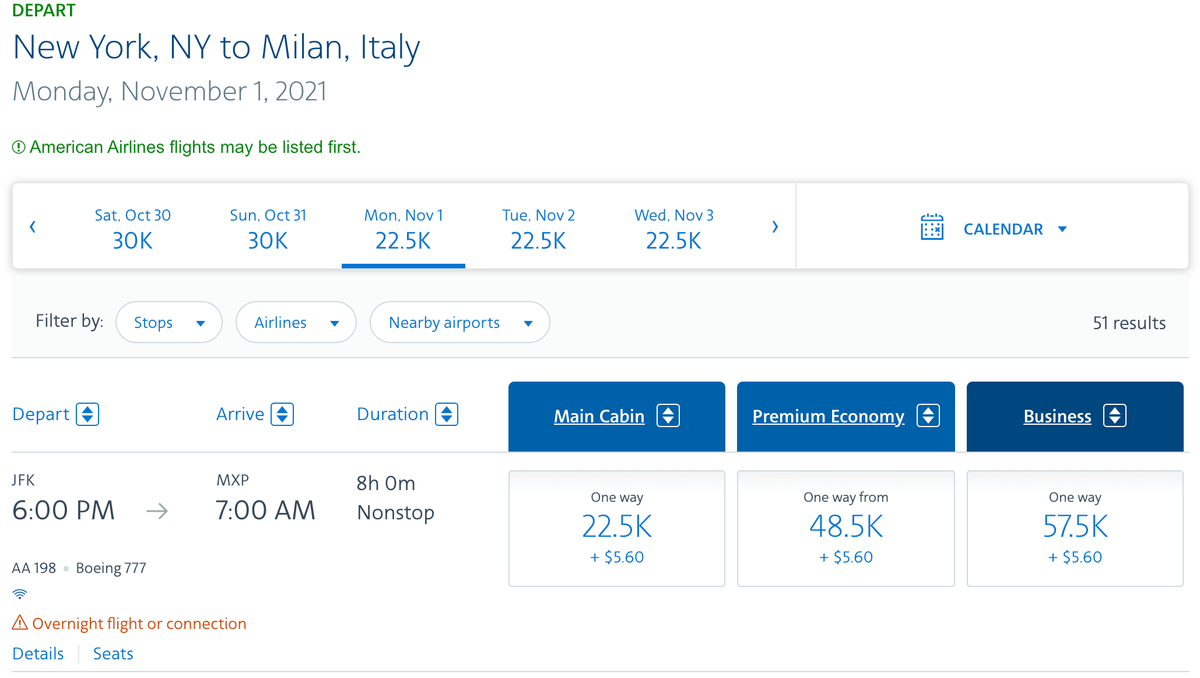Open Details for flight AA 198
This screenshot has height=678, width=1200.
tap(37, 653)
